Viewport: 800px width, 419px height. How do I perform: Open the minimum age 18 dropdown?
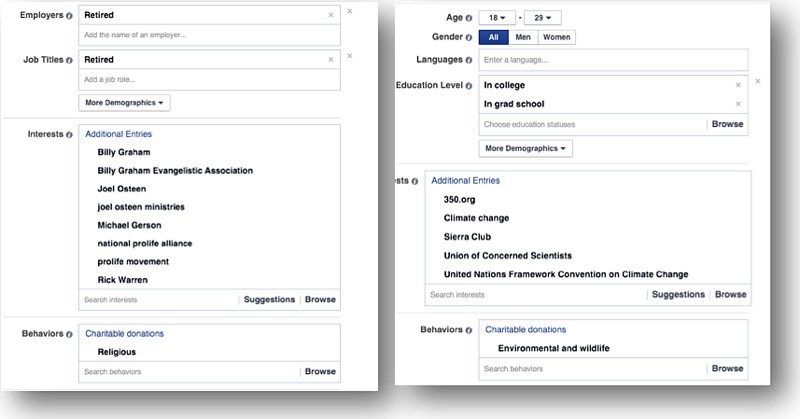pyautogui.click(x=497, y=18)
